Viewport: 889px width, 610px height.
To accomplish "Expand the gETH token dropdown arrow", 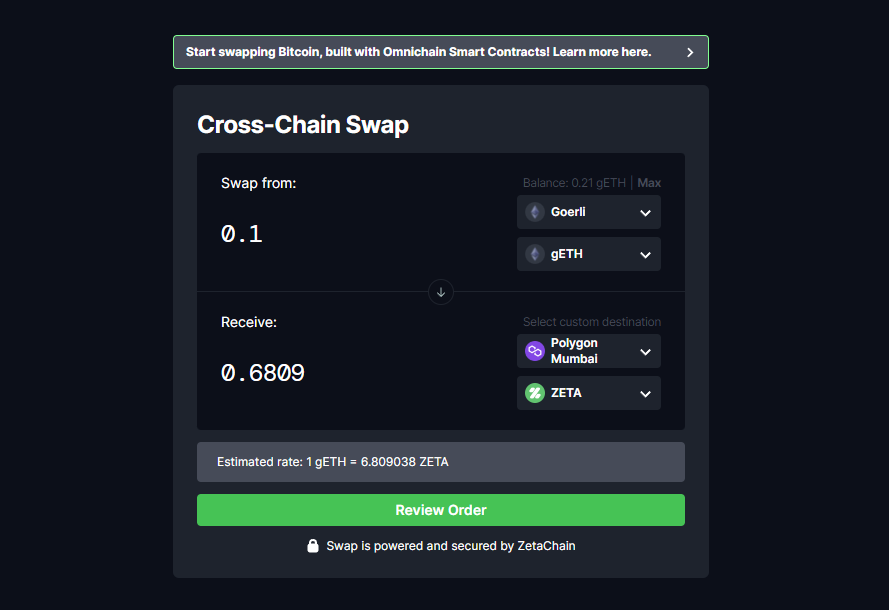I will (x=645, y=255).
